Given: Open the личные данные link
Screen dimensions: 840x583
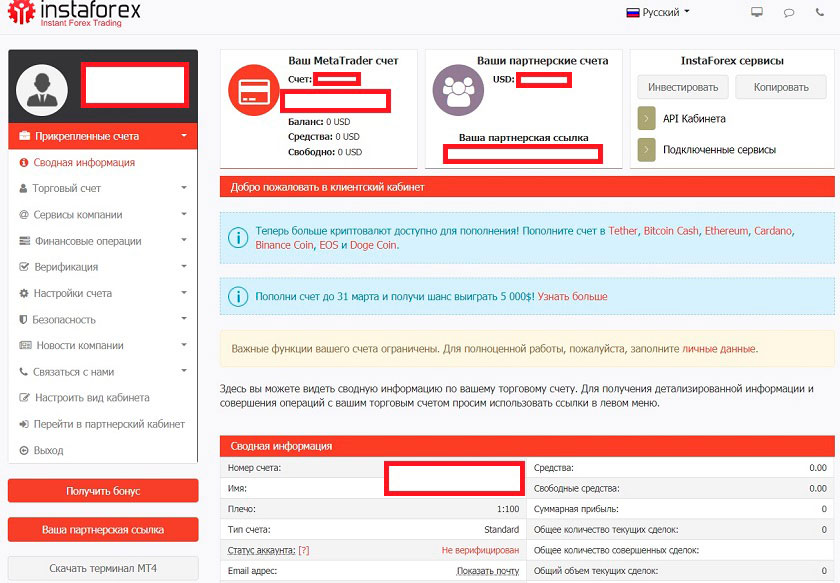Looking at the screenshot, I should point(719,348).
